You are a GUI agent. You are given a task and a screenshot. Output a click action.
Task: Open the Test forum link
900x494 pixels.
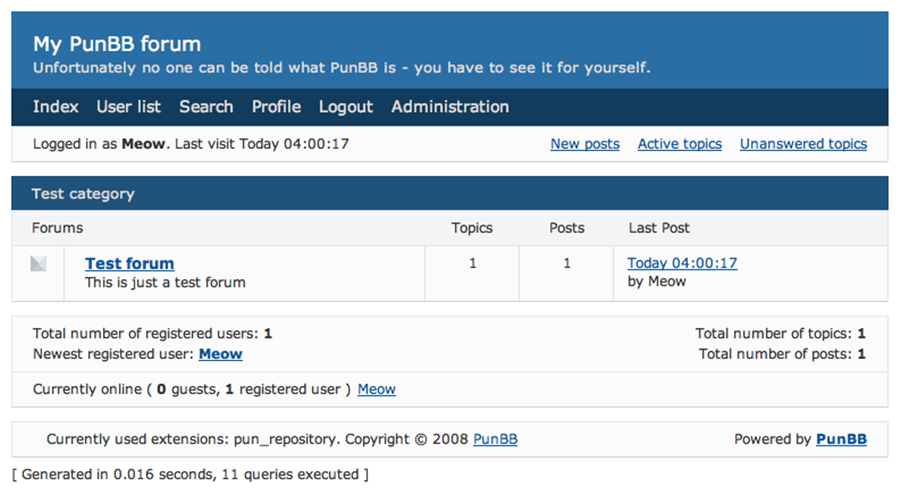pos(129,264)
